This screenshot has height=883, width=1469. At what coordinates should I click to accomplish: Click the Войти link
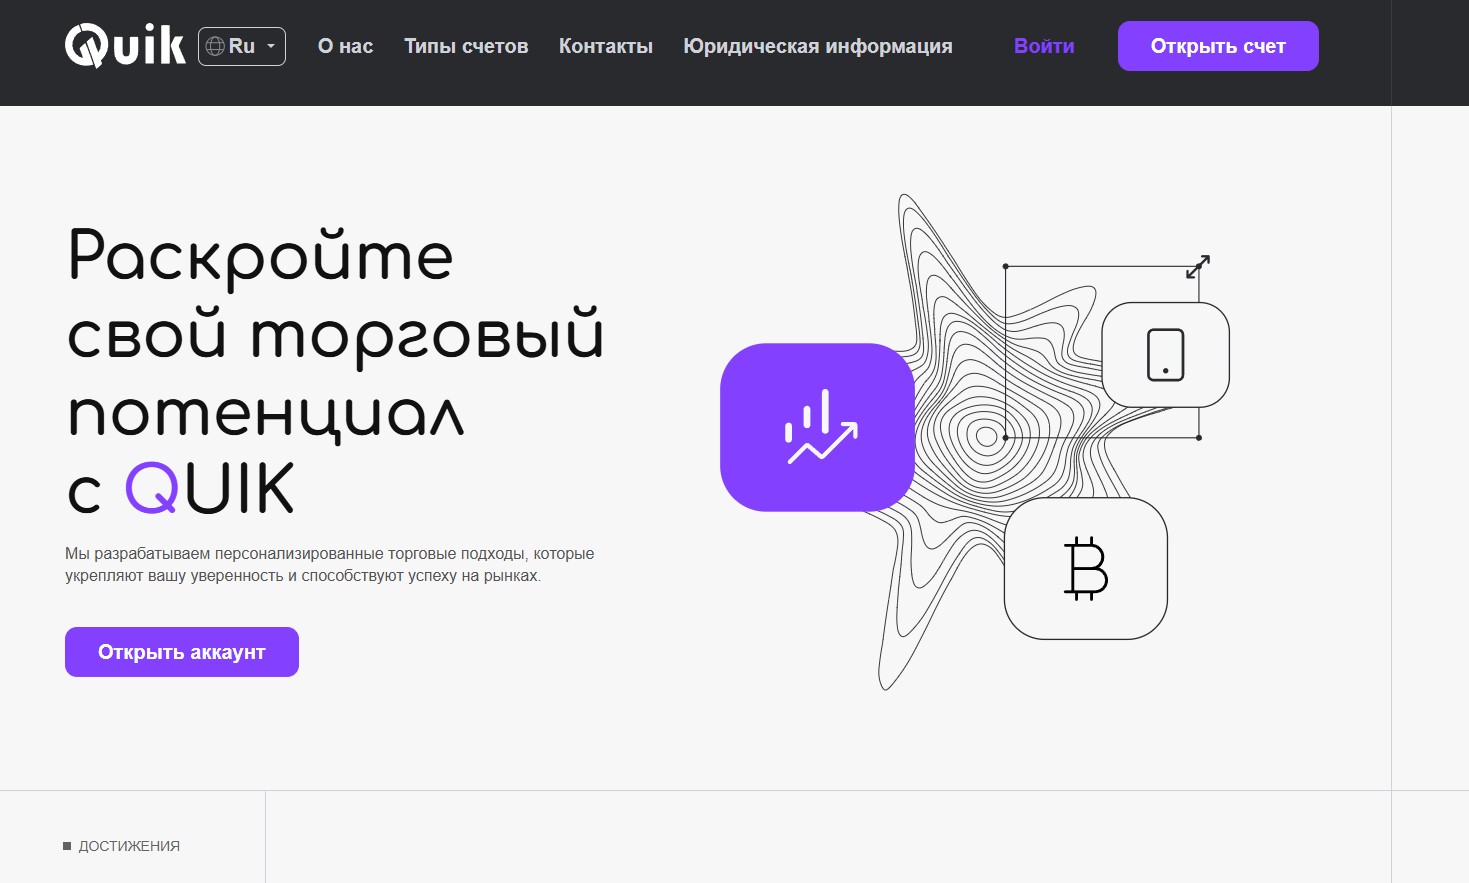click(x=1044, y=46)
